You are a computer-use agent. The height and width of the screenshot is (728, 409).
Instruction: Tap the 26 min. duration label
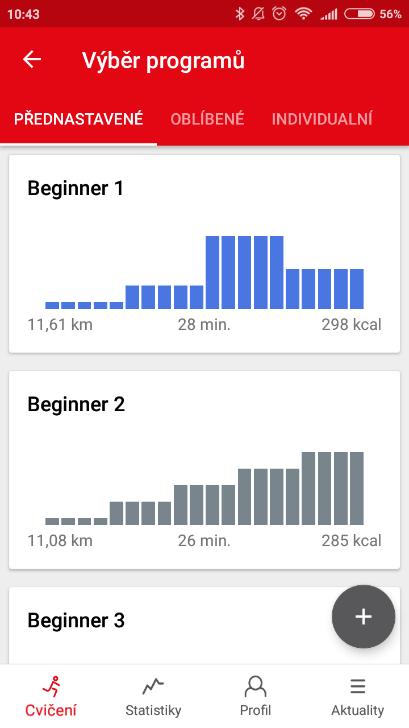coord(204,540)
